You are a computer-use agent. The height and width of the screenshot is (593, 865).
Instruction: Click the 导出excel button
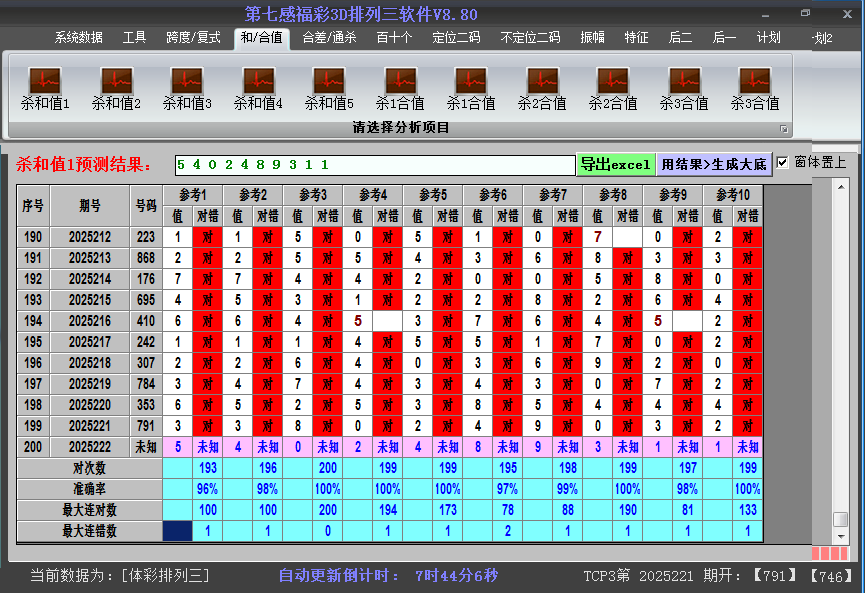(615, 164)
